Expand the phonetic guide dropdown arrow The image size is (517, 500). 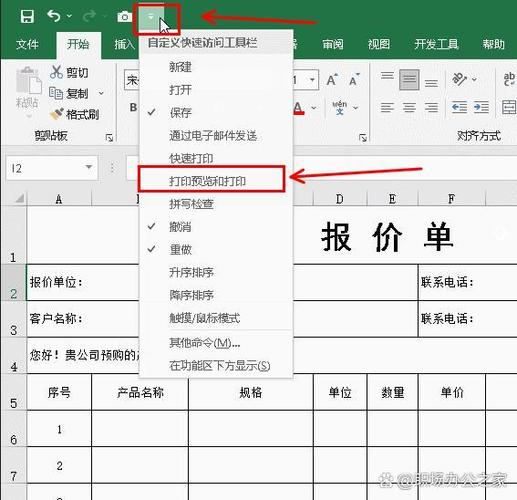tap(356, 108)
